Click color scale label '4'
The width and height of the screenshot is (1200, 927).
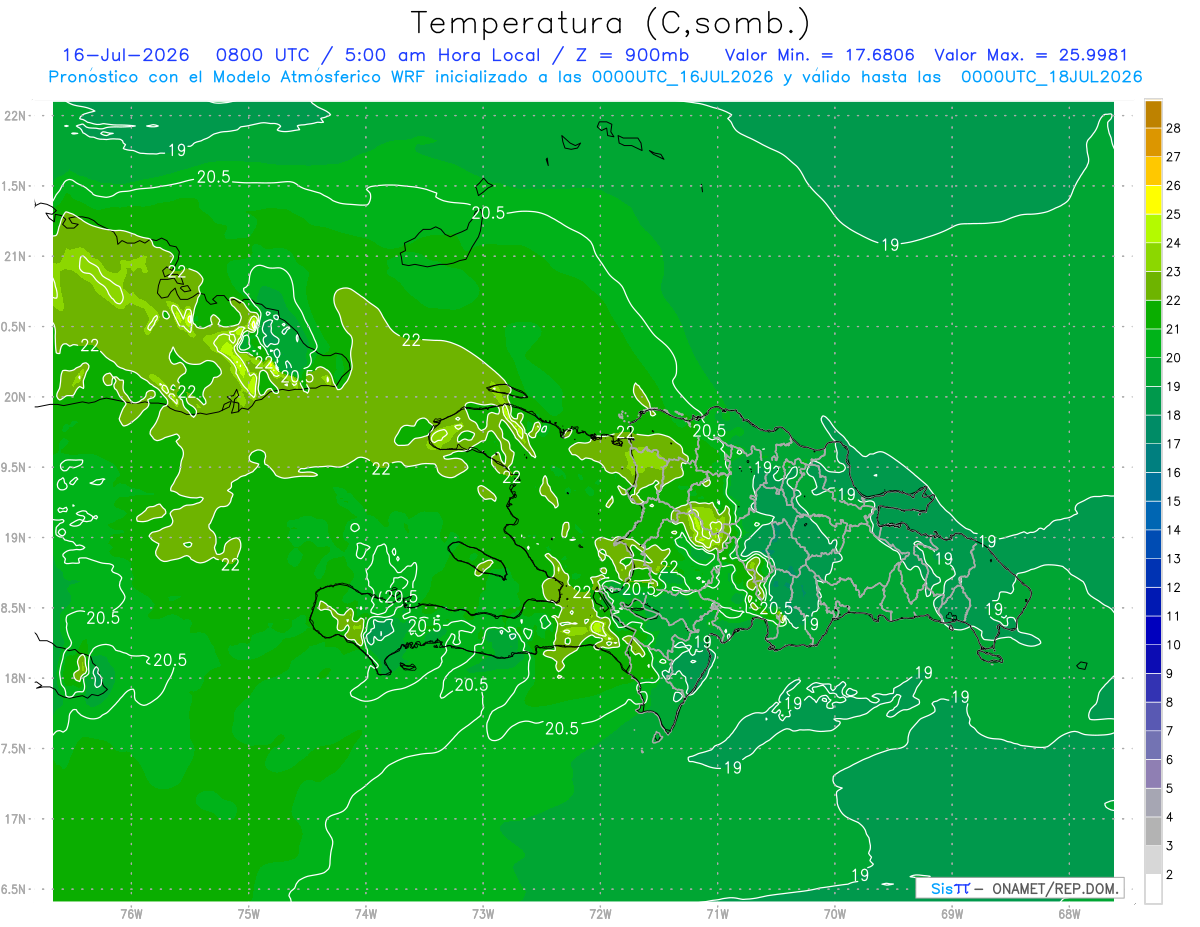click(x=1170, y=817)
